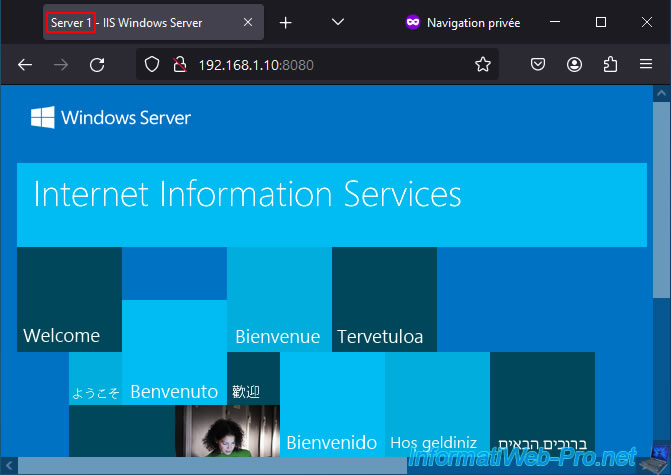Bookmark this page with the star
The height and width of the screenshot is (475, 671).
[x=483, y=64]
